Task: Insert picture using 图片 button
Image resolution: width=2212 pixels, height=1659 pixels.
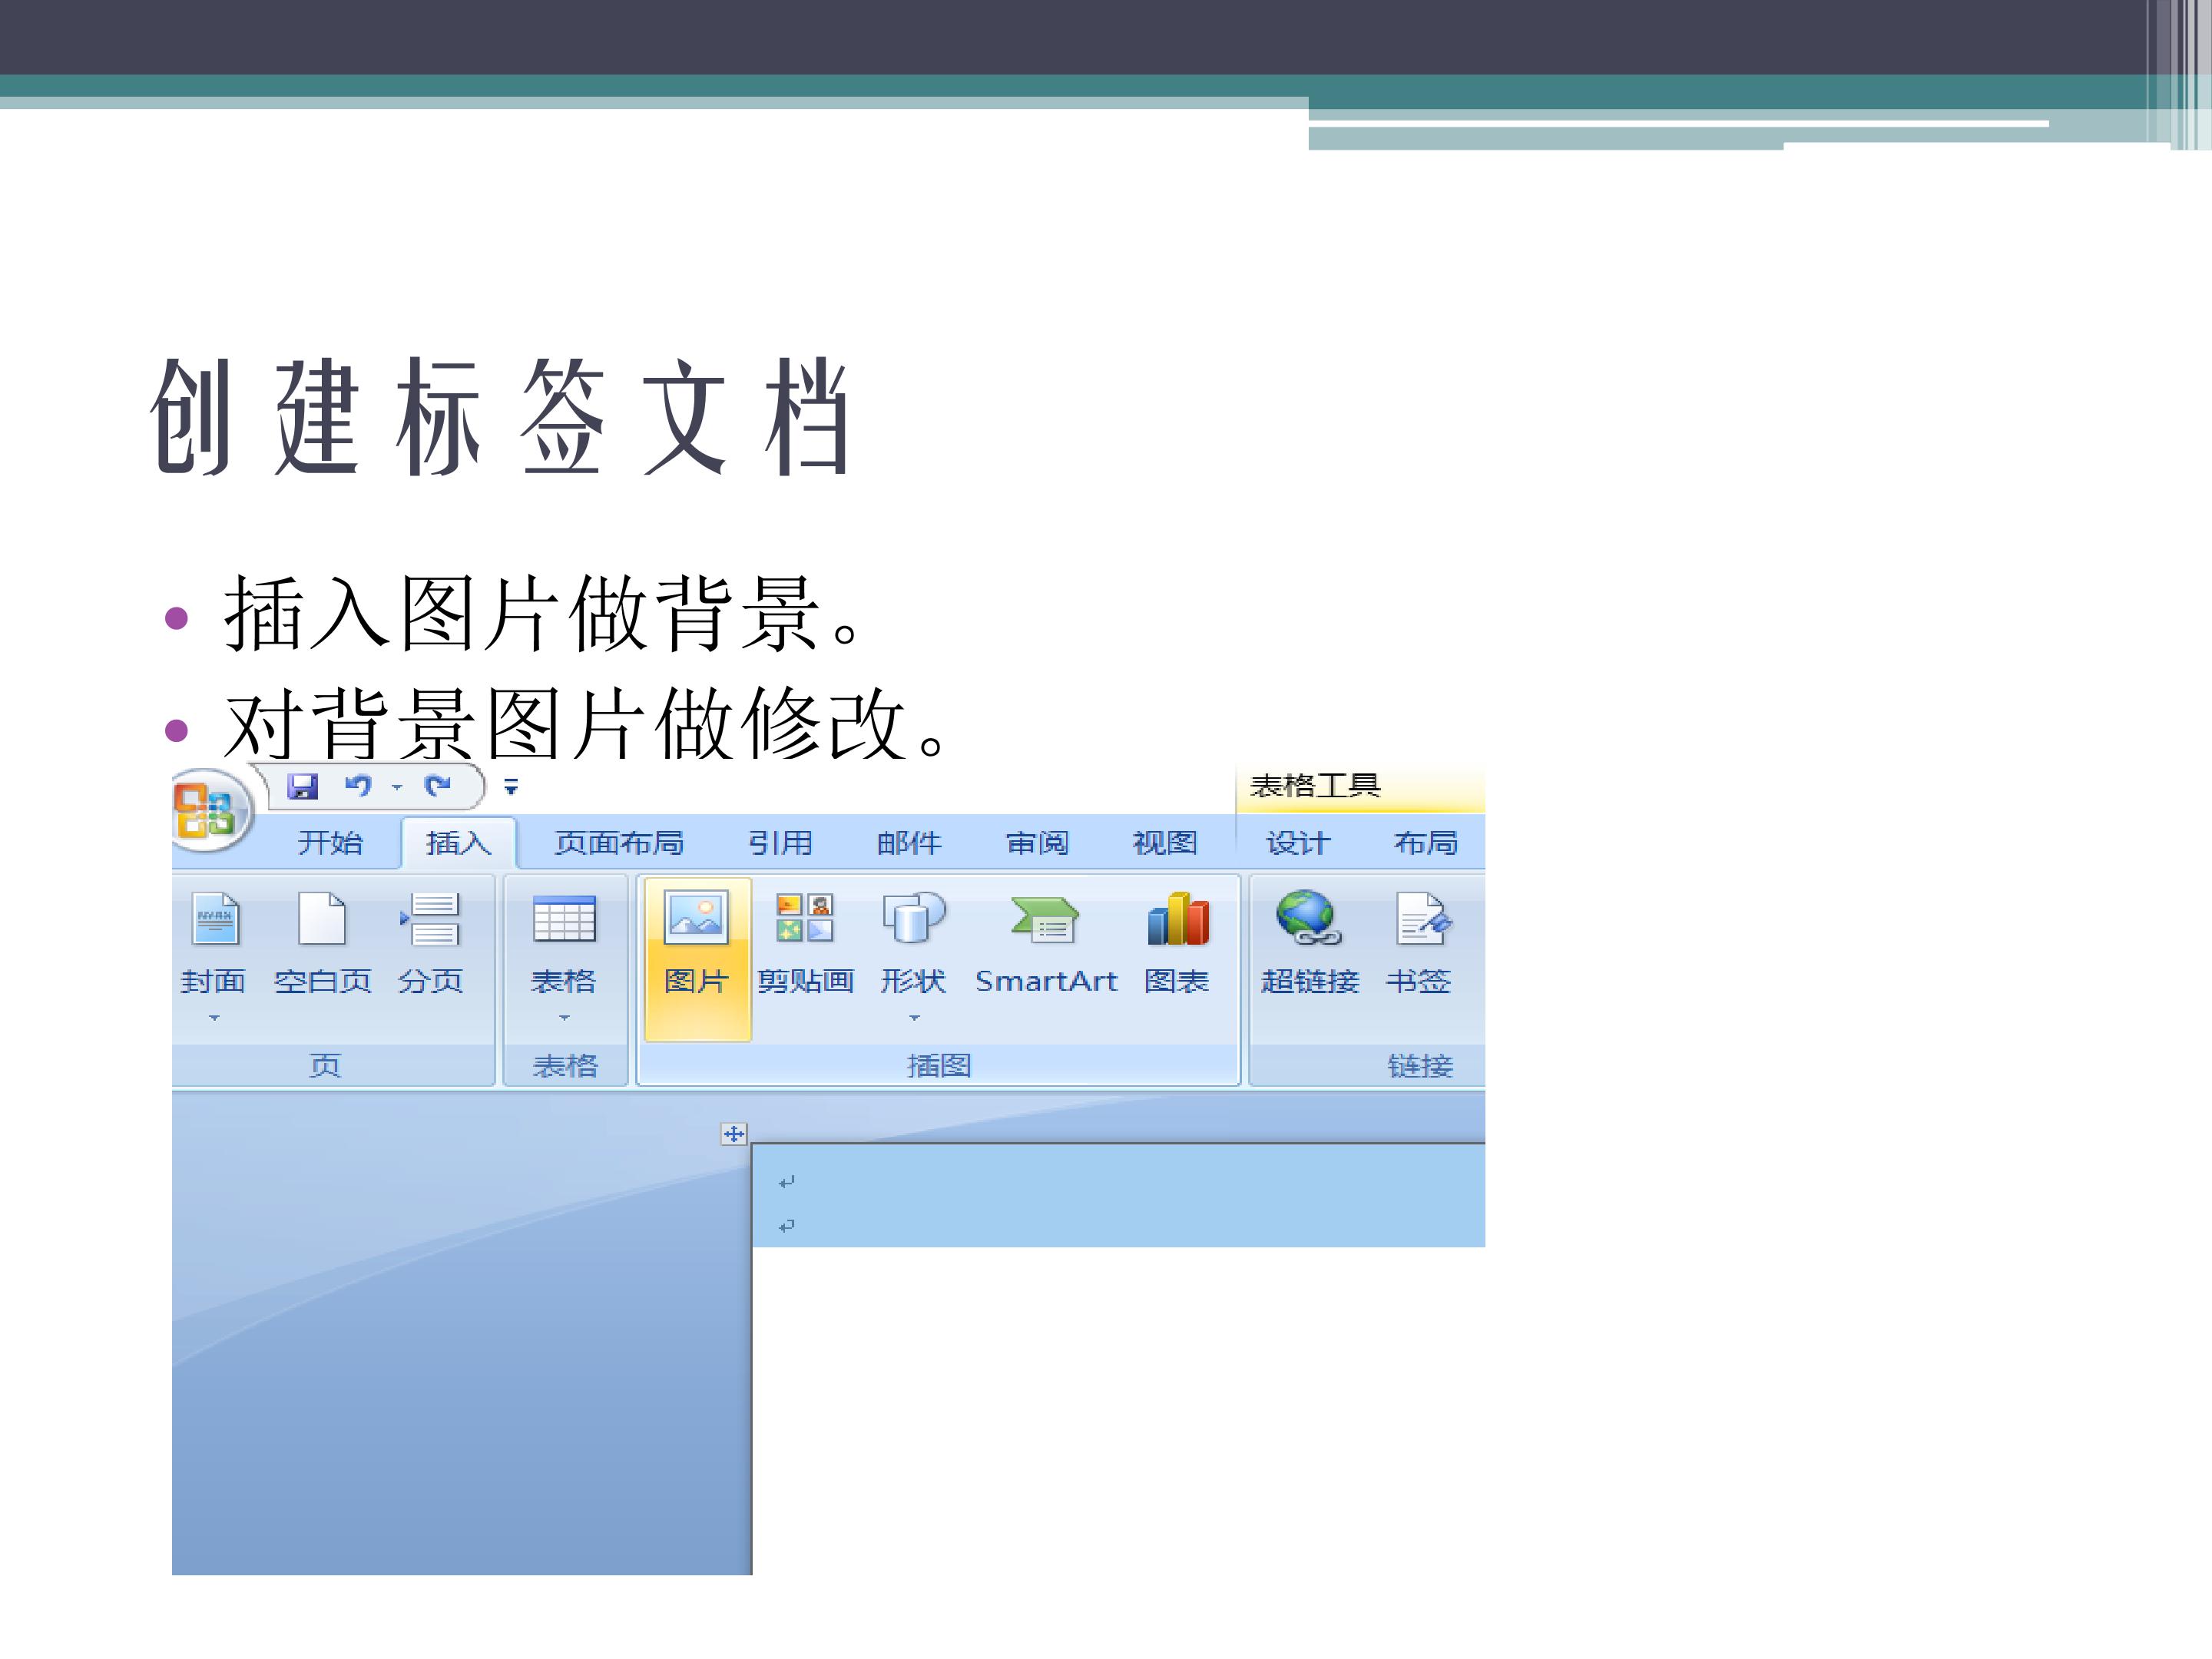Action: [x=697, y=959]
